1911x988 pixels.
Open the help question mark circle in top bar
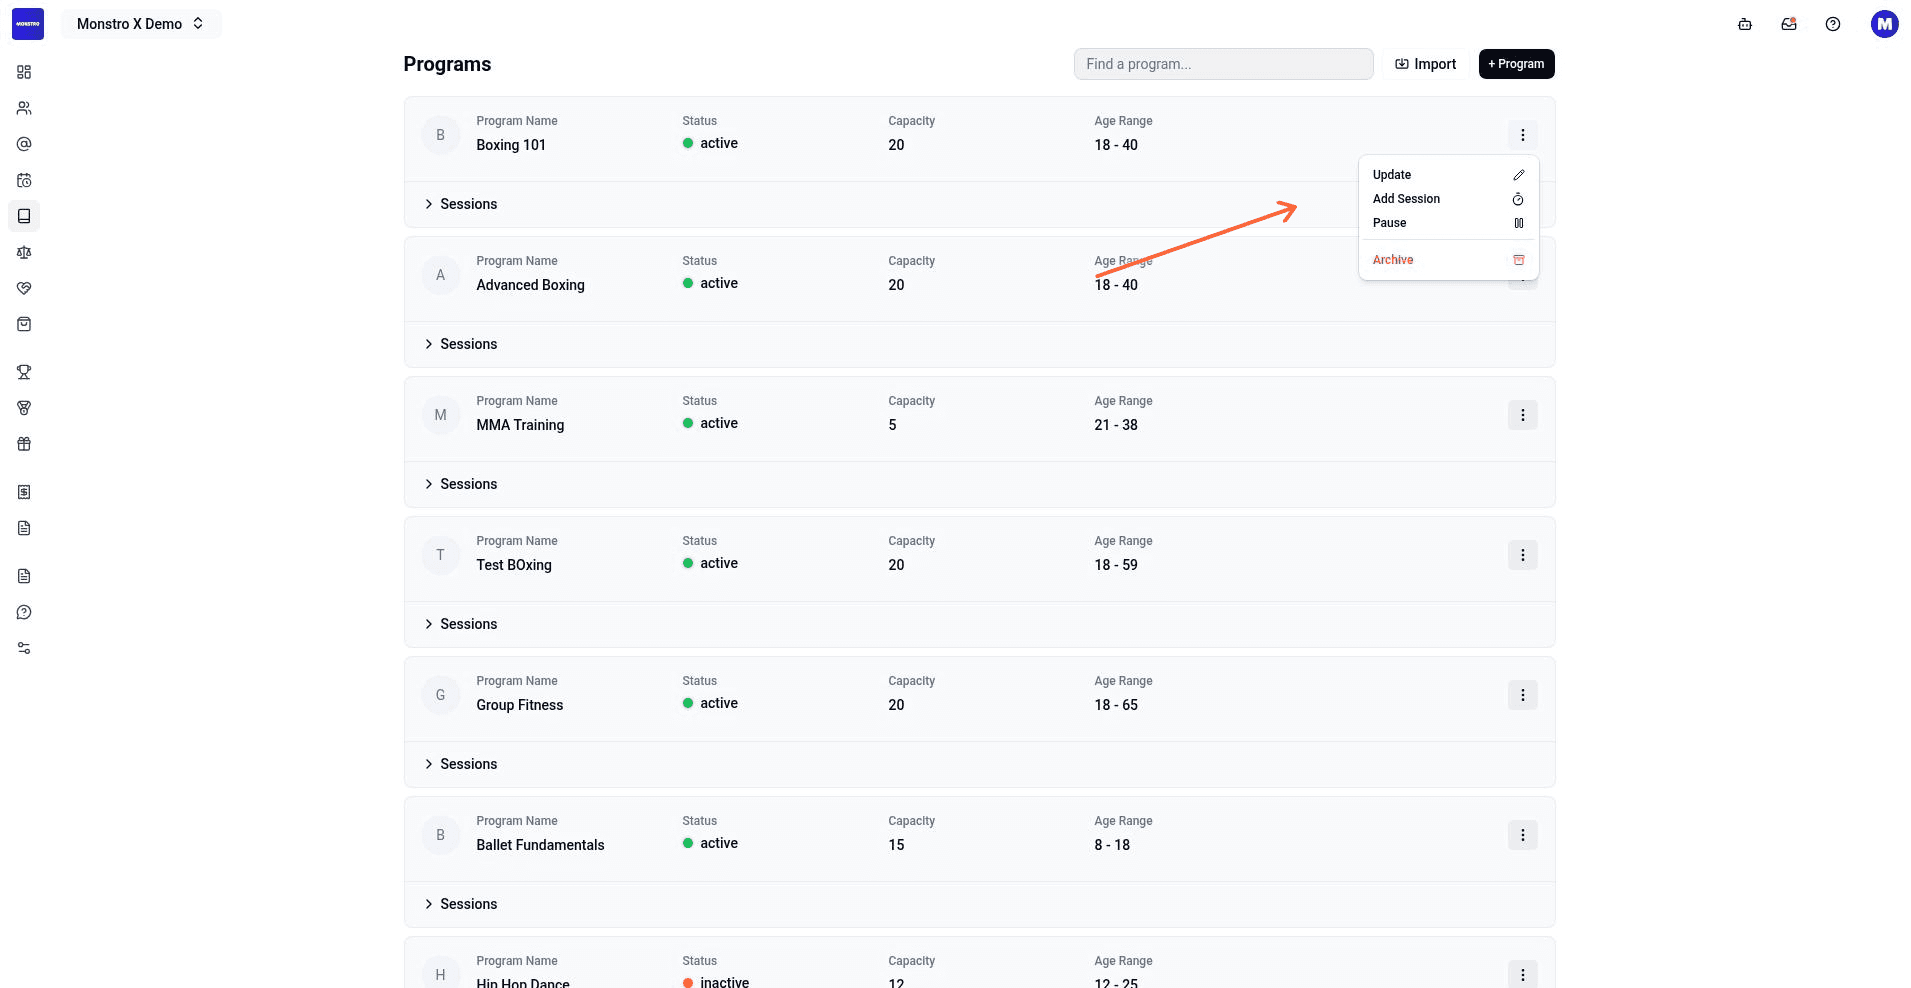(1833, 24)
